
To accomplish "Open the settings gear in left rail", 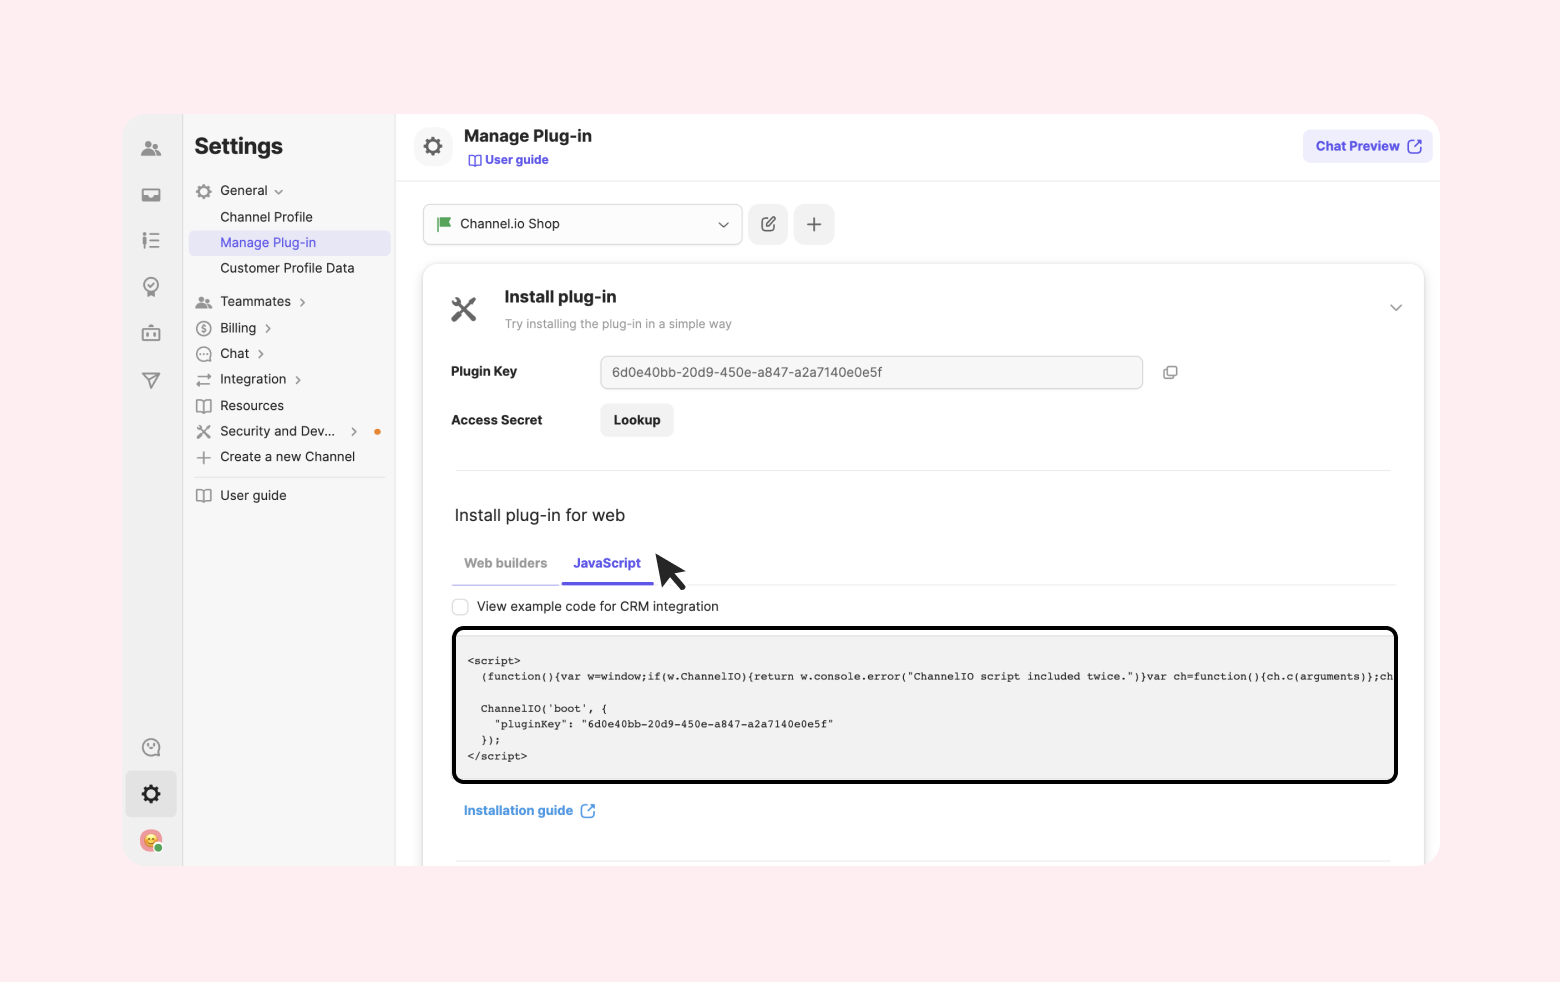I will pos(151,794).
